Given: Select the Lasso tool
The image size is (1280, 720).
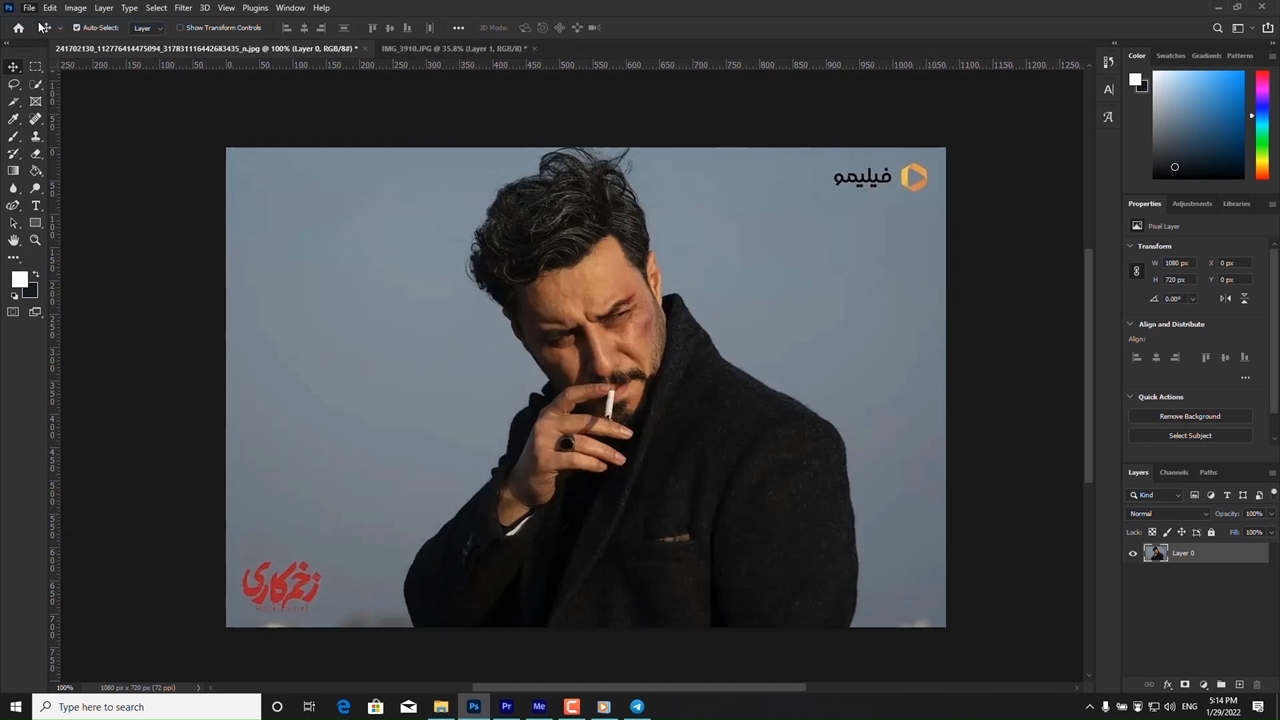Looking at the screenshot, I should (14, 84).
